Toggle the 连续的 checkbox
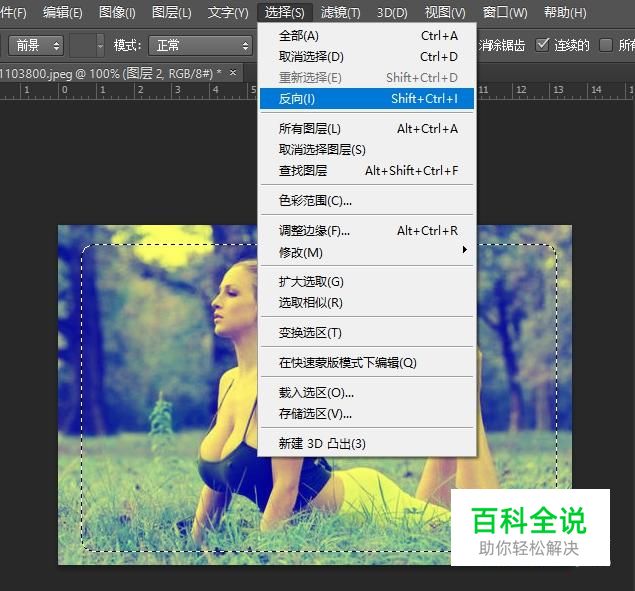Screen dimensions: 635x591 point(542,45)
